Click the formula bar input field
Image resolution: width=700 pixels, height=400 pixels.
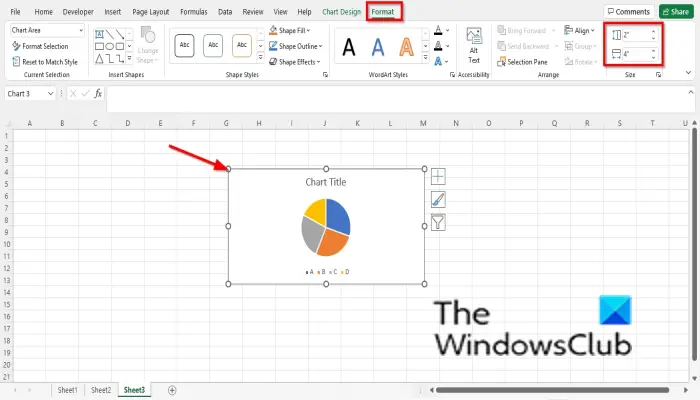pyautogui.click(x=397, y=94)
